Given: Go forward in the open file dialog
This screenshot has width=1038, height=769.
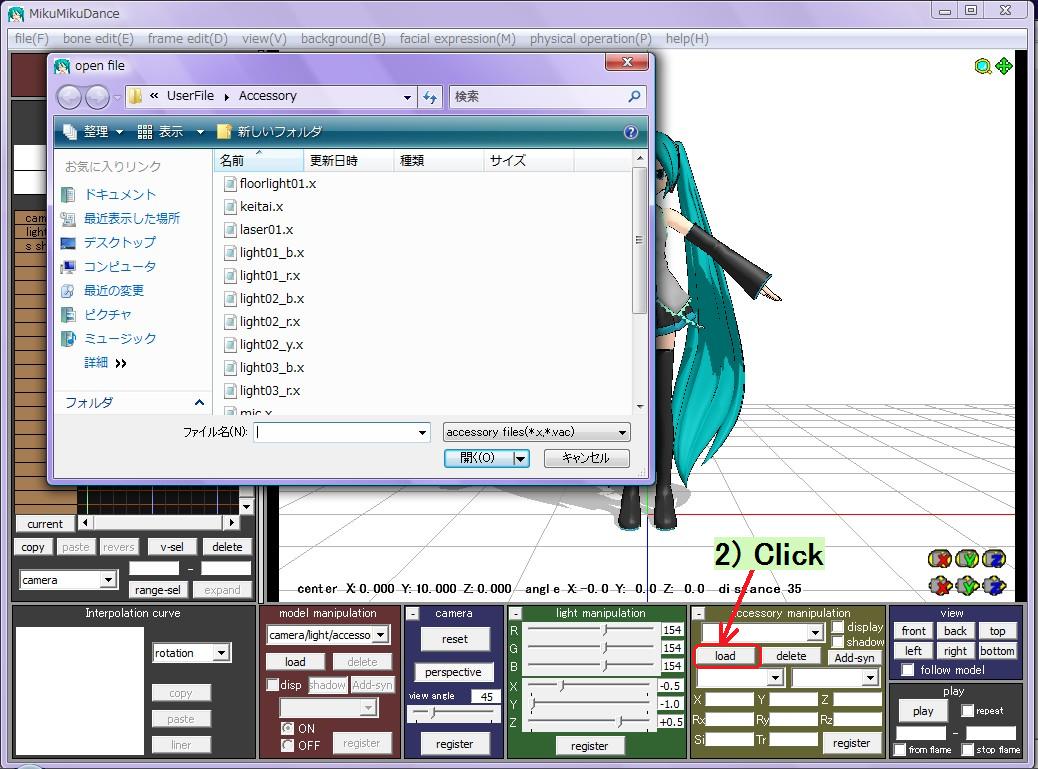Looking at the screenshot, I should 97,97.
